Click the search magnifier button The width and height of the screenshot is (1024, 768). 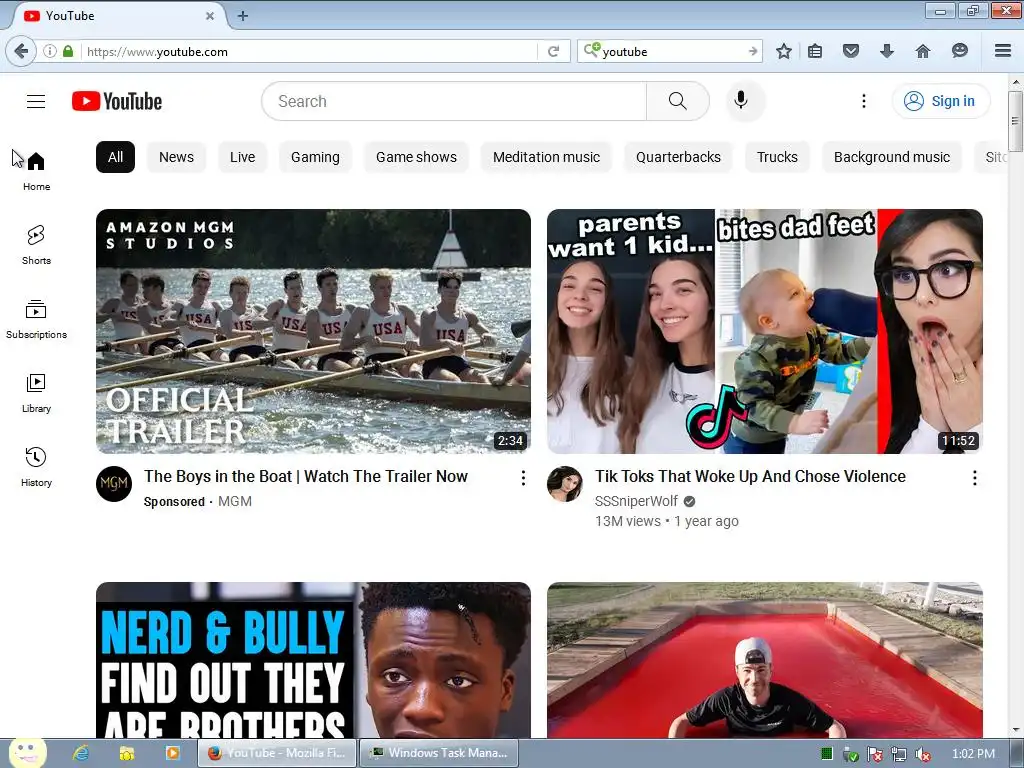click(x=678, y=101)
